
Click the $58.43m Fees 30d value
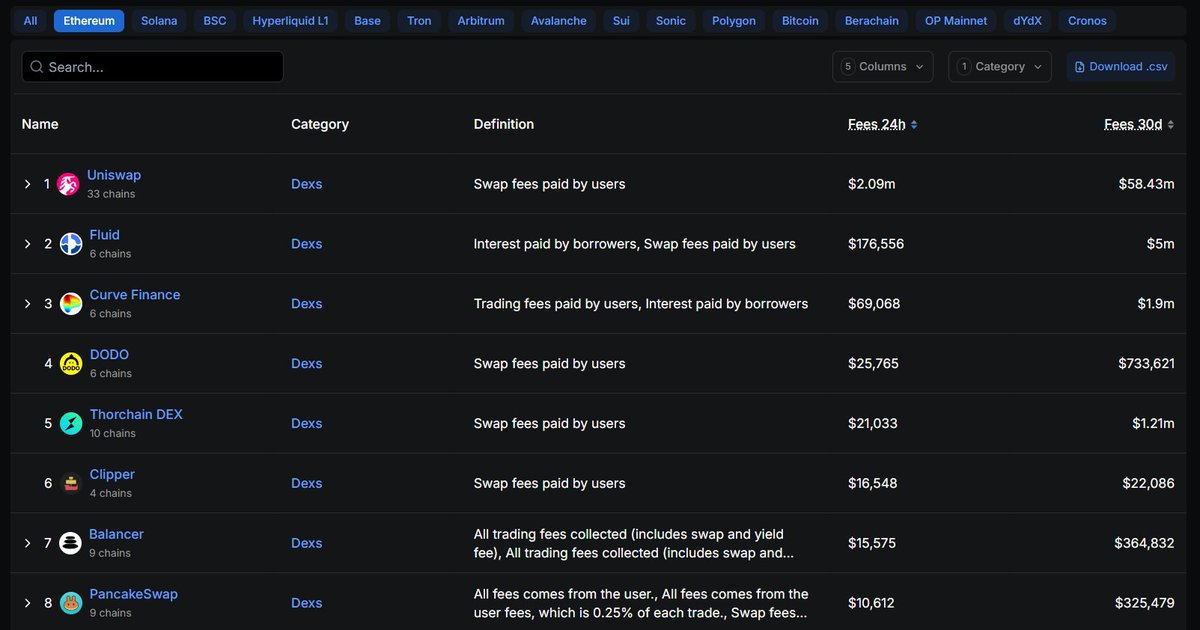pyautogui.click(x=1147, y=184)
